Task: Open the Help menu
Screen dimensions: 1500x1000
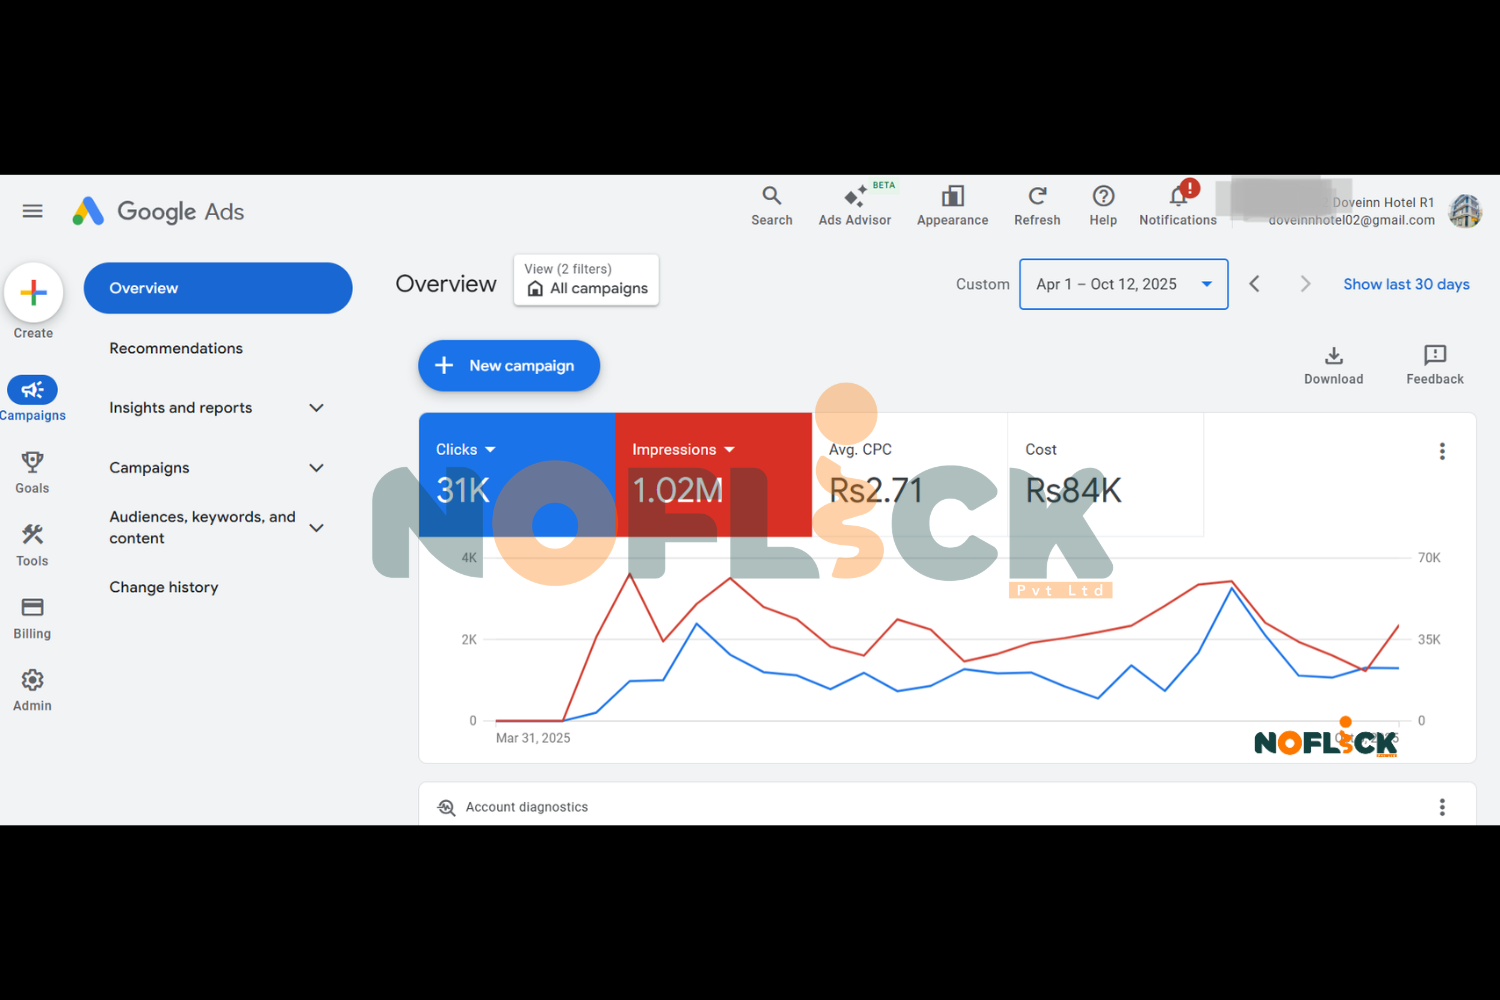Action: coord(1103,206)
